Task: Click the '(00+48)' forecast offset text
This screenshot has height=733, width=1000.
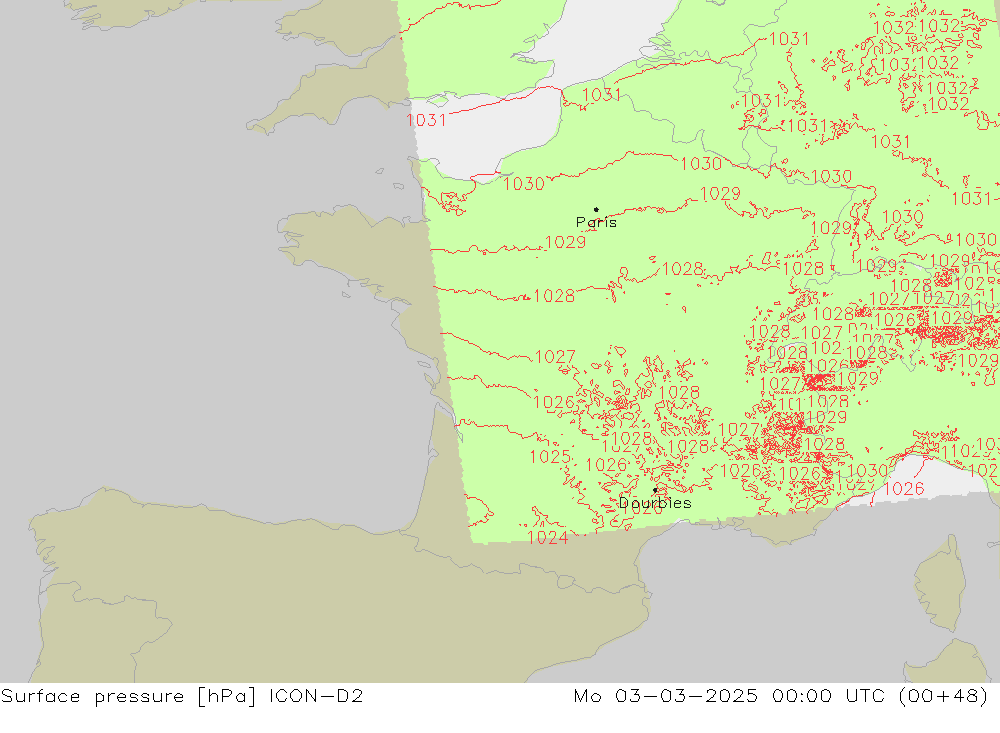Action: [x=943, y=696]
